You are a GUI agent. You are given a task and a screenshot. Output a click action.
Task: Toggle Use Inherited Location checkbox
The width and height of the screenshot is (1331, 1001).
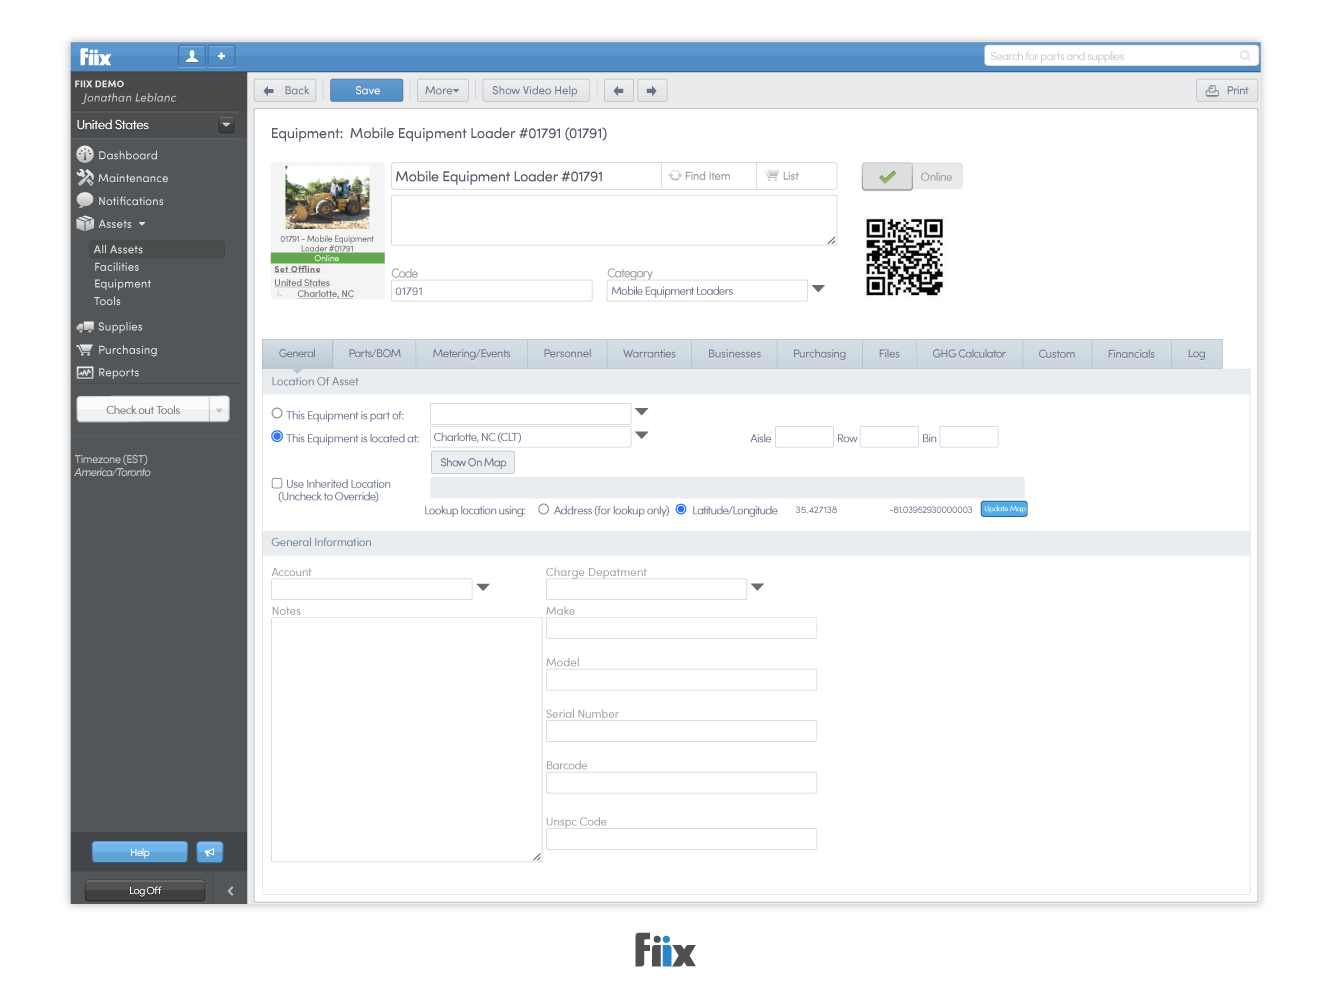pyautogui.click(x=277, y=483)
